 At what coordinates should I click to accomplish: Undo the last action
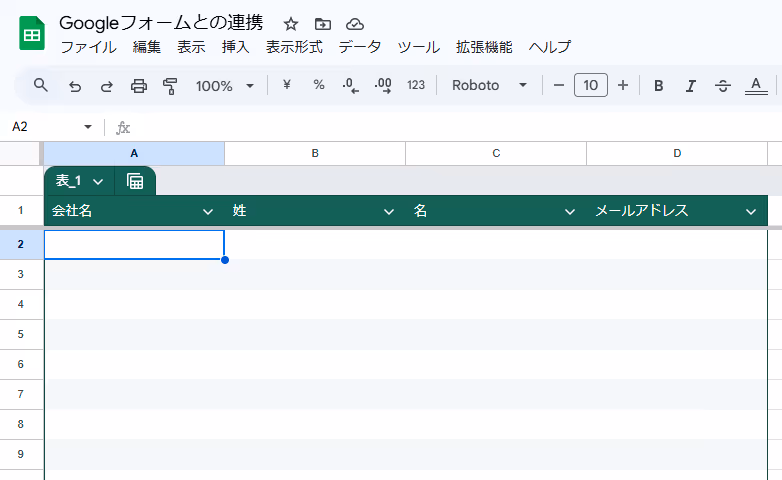(75, 86)
